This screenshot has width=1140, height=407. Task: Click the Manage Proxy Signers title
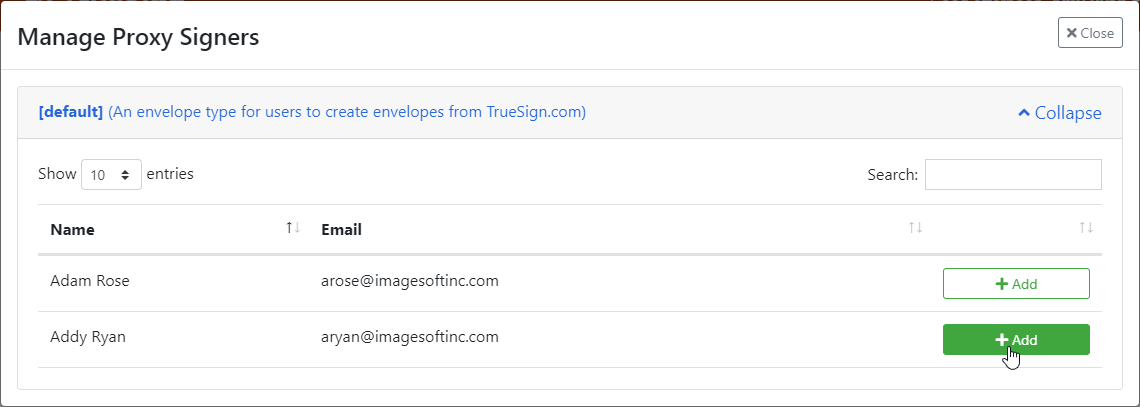[x=138, y=36]
